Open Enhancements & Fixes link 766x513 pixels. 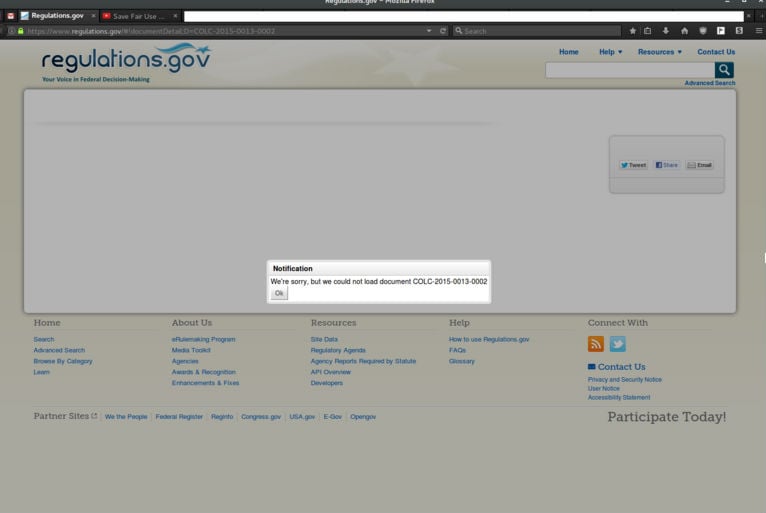click(x=205, y=383)
